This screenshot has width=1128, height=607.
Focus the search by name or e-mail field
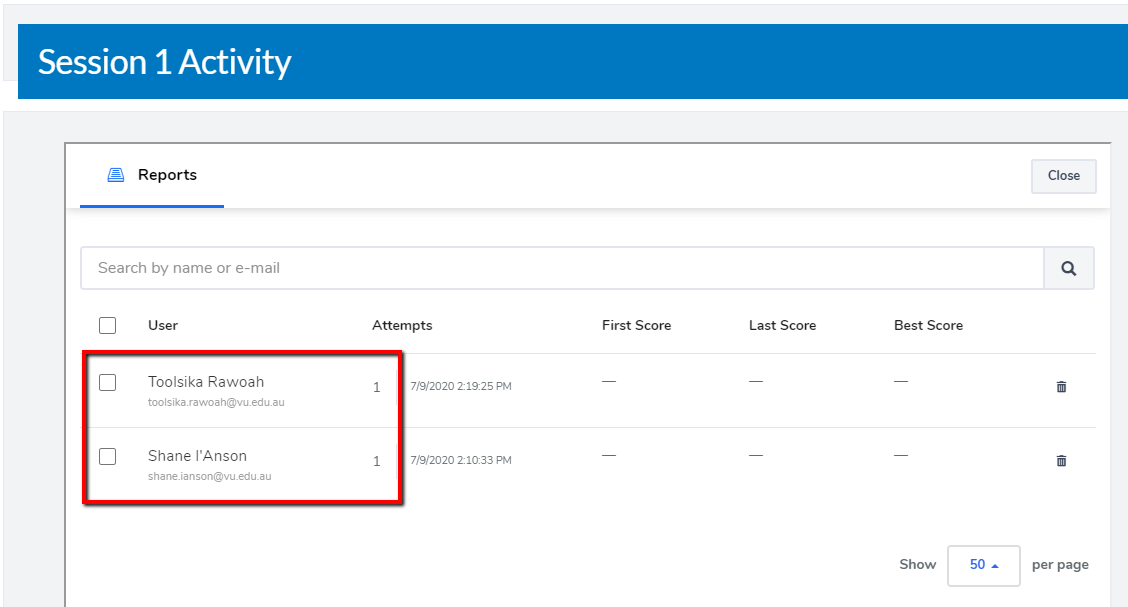(x=562, y=268)
